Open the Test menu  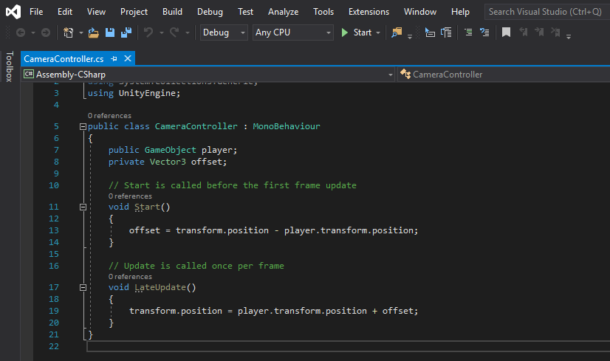245,12
